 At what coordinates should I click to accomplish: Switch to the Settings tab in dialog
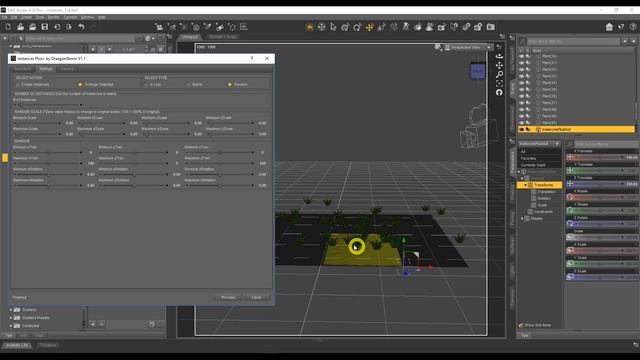[46, 69]
